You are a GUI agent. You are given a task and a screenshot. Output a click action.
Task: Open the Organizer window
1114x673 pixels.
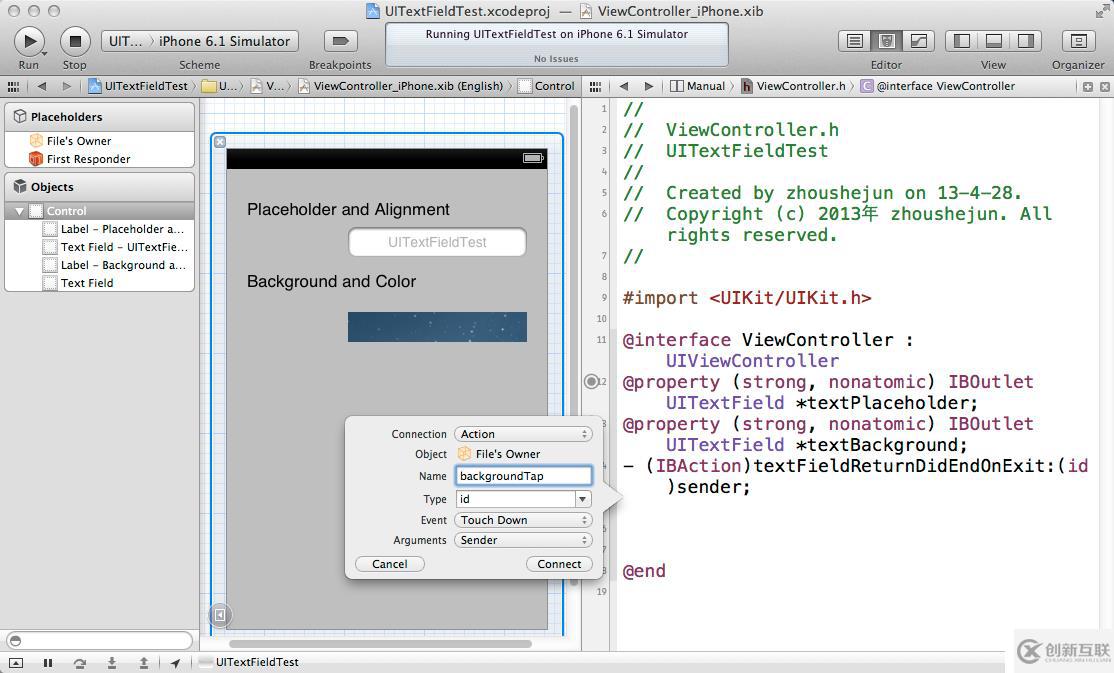[1078, 41]
